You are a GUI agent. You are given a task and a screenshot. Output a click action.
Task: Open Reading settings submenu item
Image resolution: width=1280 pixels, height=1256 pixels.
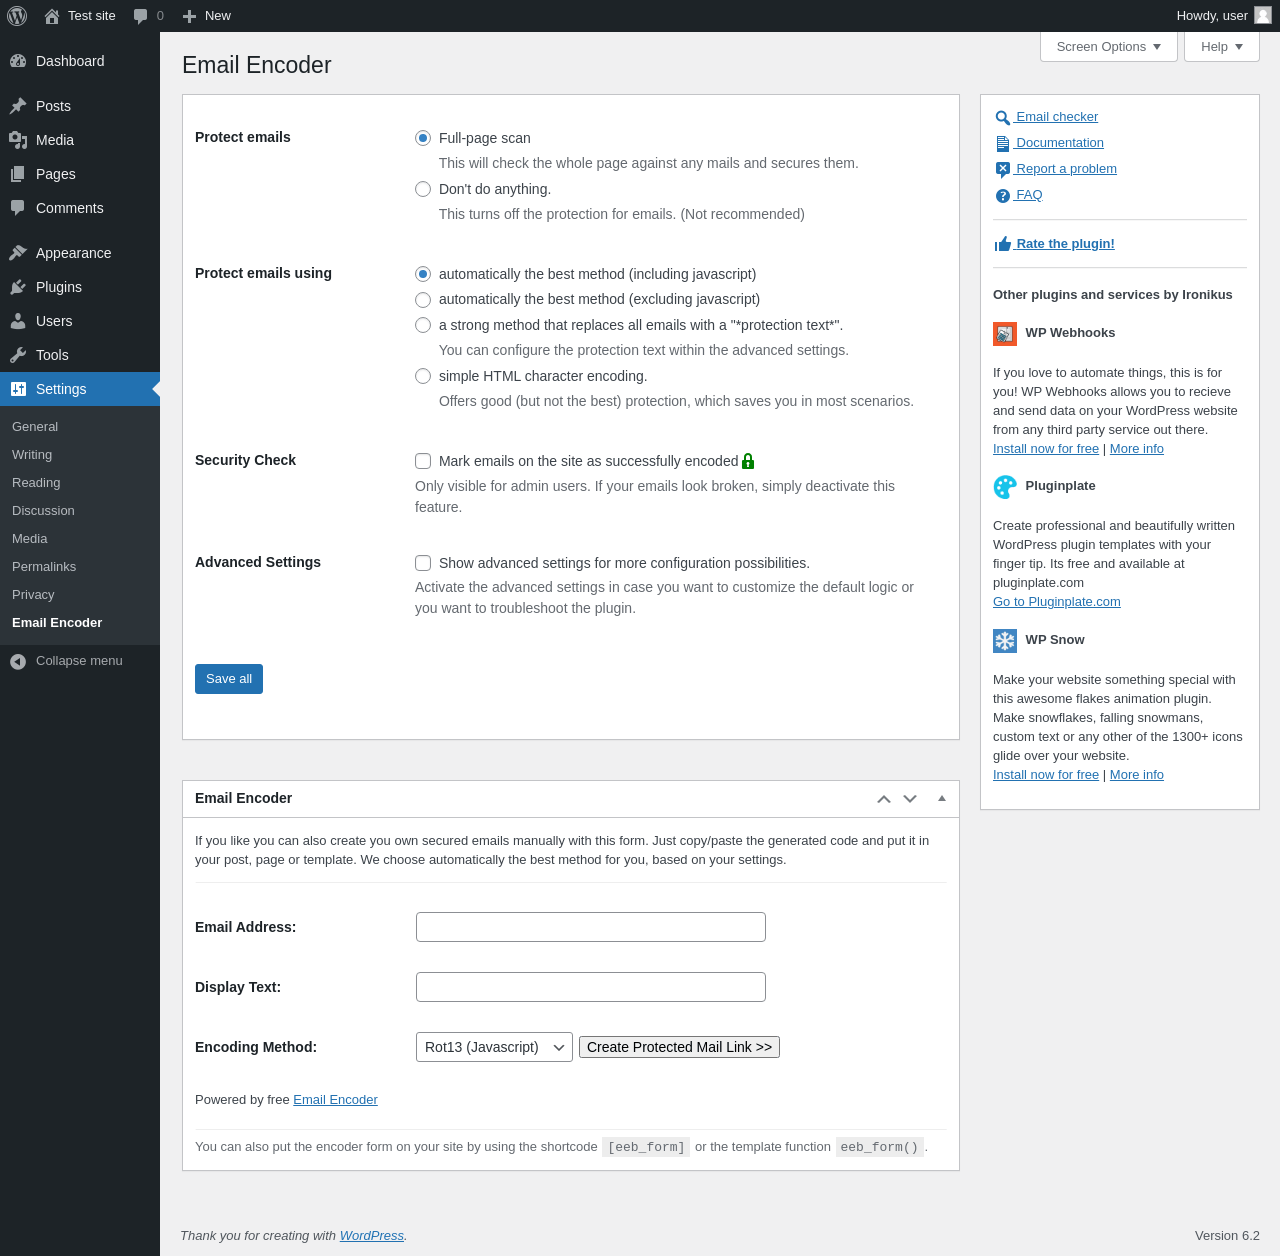click(36, 483)
